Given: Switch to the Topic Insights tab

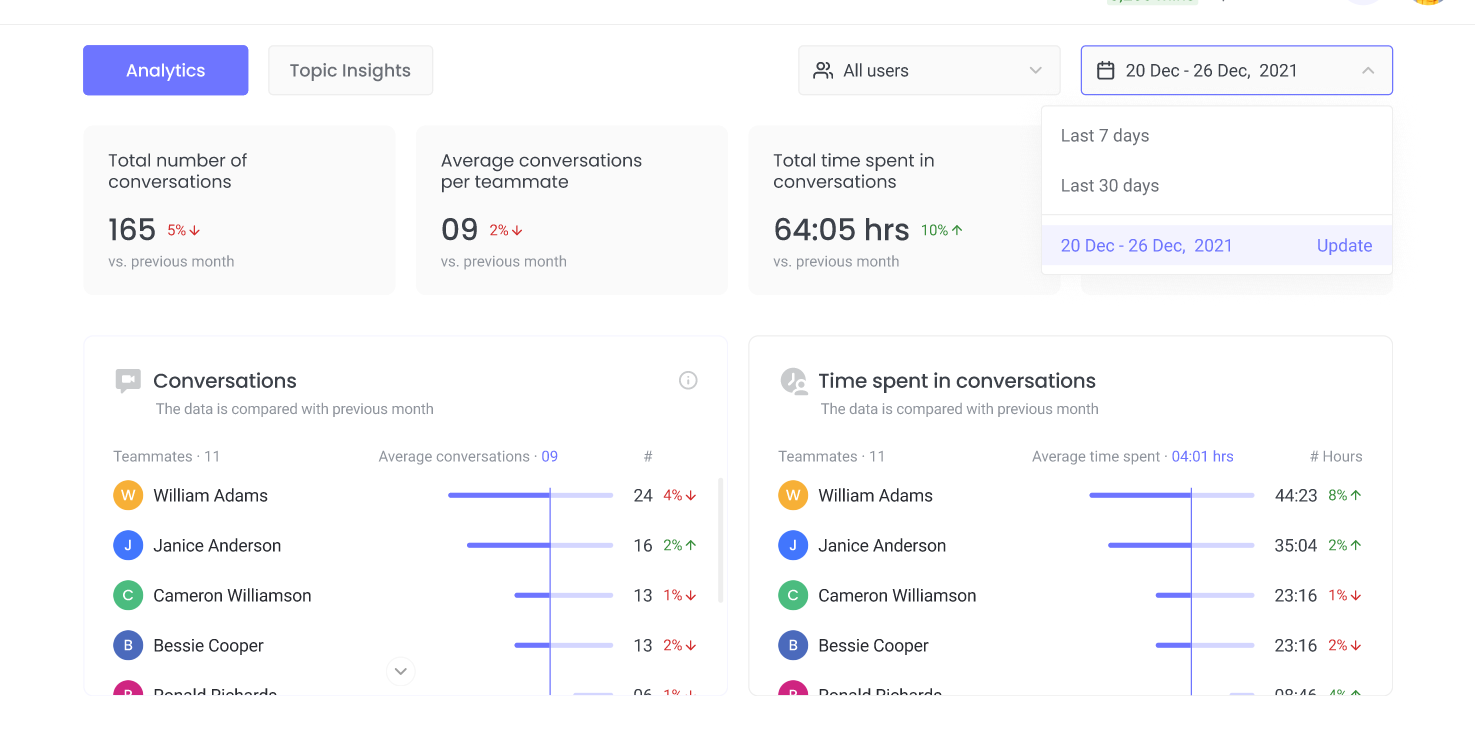Looking at the screenshot, I should pos(350,70).
